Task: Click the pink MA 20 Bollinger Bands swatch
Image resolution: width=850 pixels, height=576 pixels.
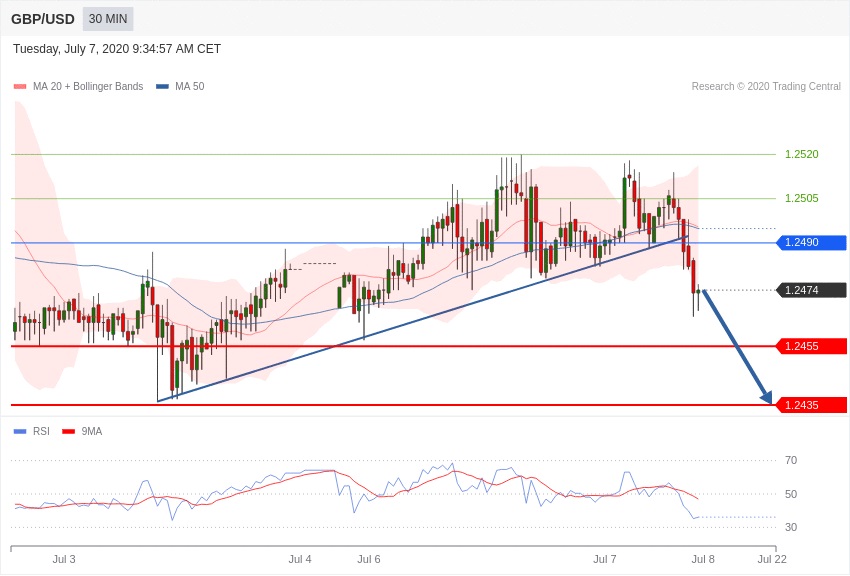Action: click(x=20, y=87)
